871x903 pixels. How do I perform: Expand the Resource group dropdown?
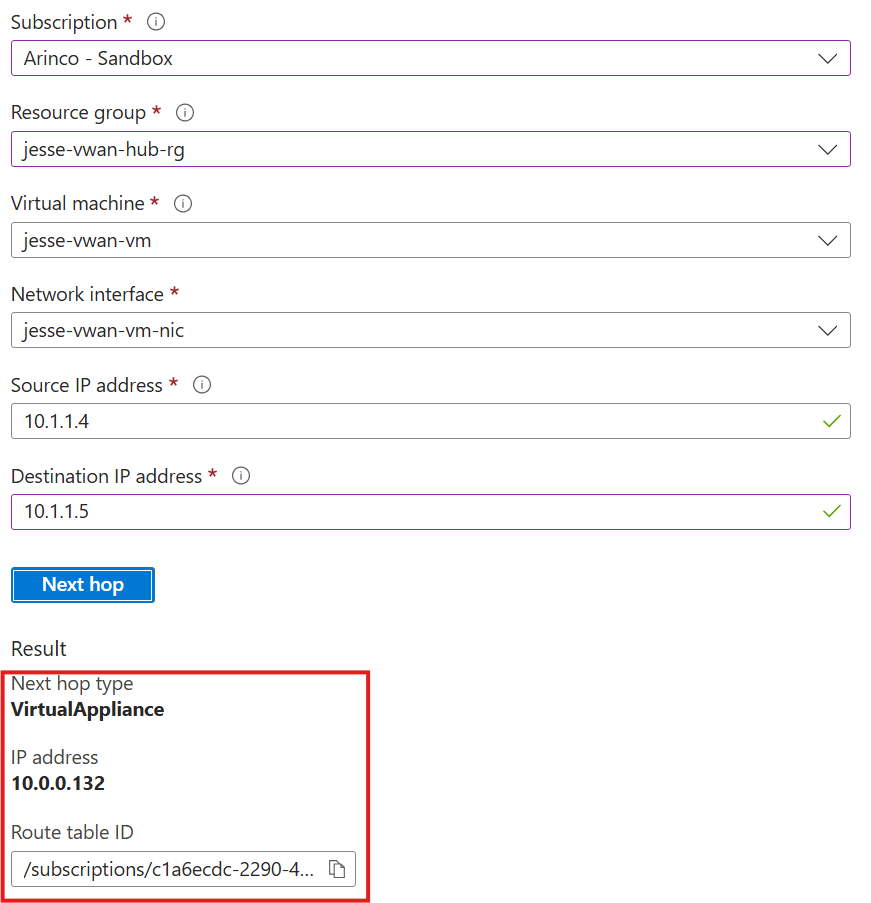(430, 149)
